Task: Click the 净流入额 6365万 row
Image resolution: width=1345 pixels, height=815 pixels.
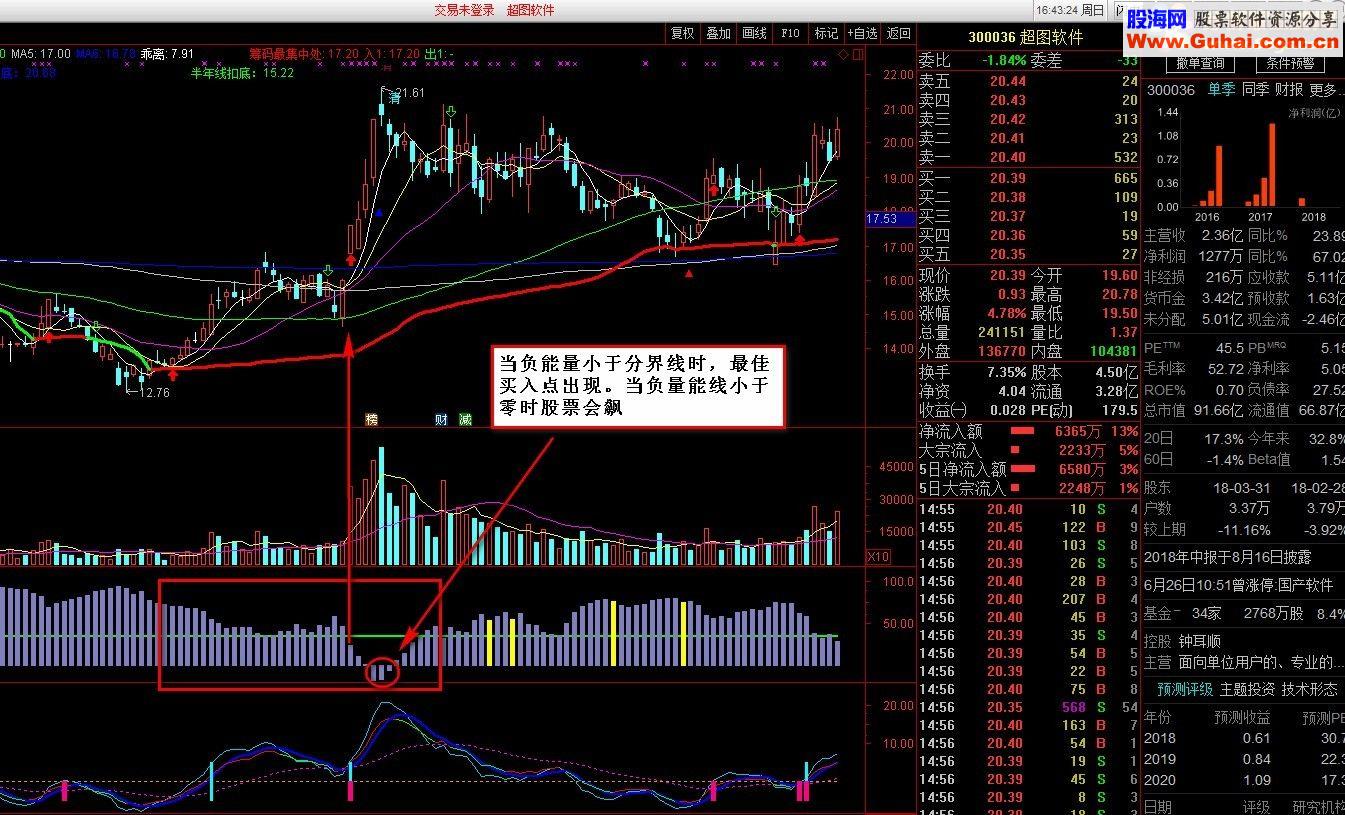Action: [1028, 431]
